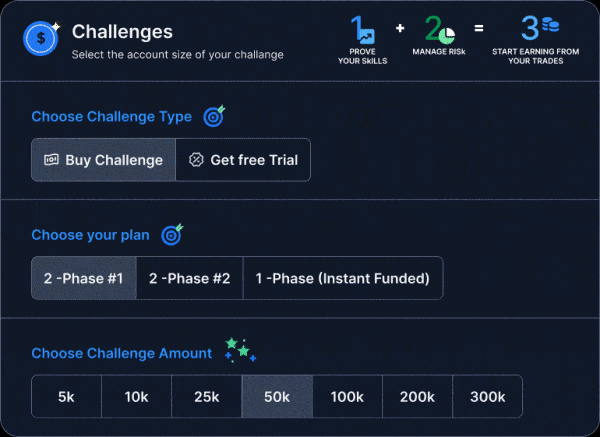The height and width of the screenshot is (437, 600).
Task: Select the 10k challenge amount
Action: click(x=136, y=396)
